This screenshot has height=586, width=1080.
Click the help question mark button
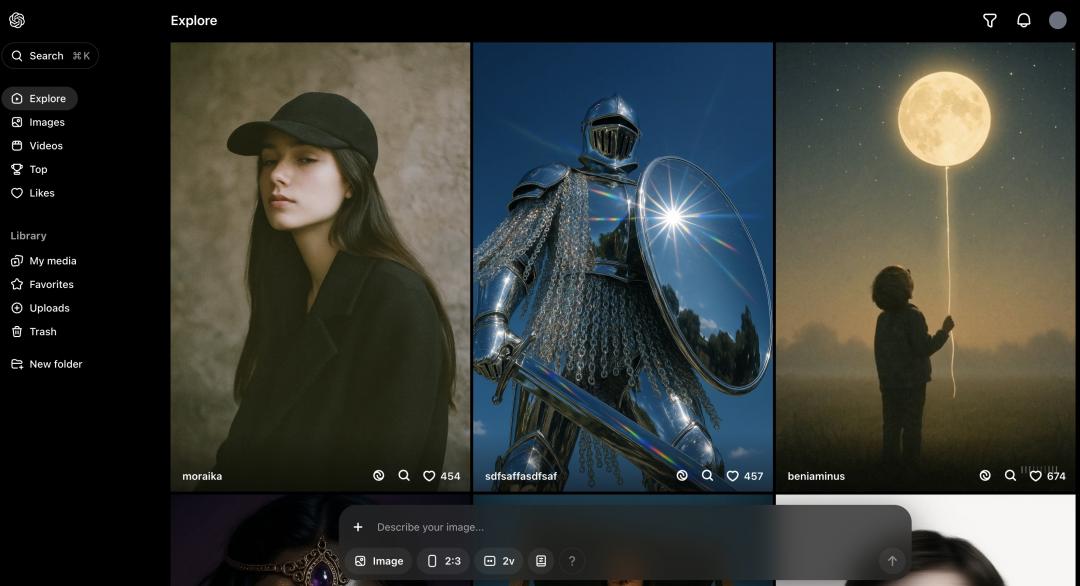click(572, 561)
